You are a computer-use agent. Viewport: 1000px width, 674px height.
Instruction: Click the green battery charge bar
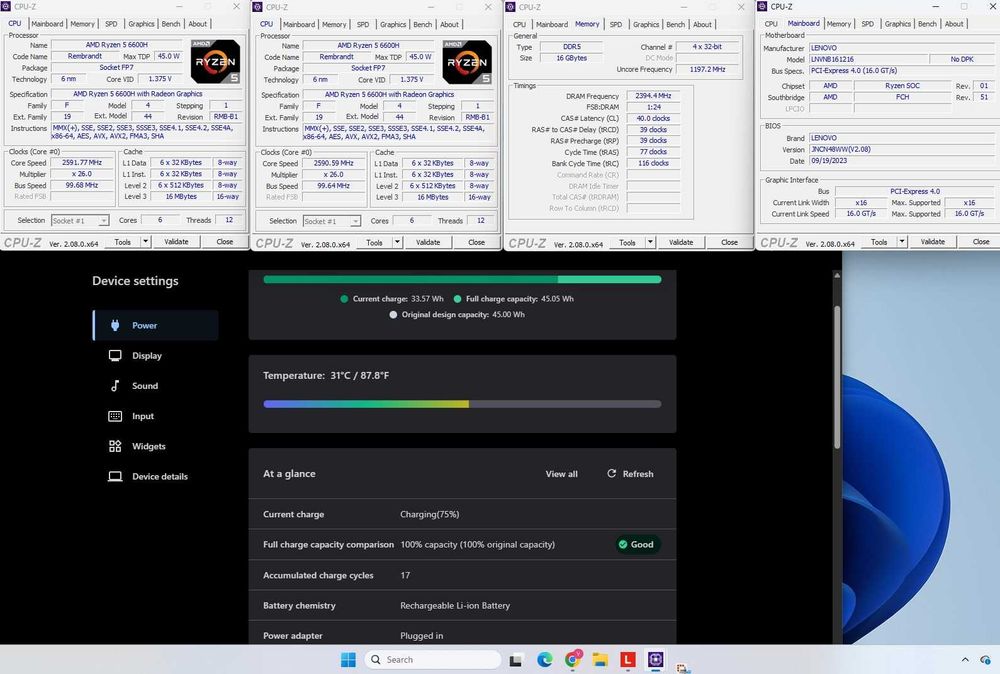click(x=462, y=279)
